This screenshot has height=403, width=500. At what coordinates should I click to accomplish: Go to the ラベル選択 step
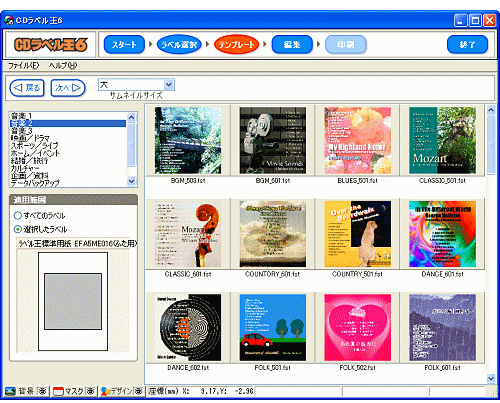[179, 44]
